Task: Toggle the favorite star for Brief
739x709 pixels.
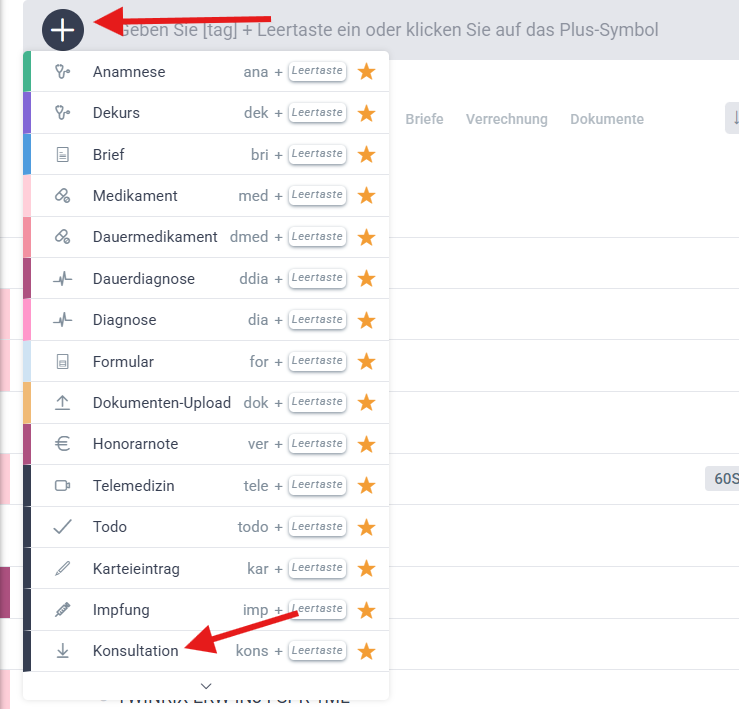Action: (367, 155)
